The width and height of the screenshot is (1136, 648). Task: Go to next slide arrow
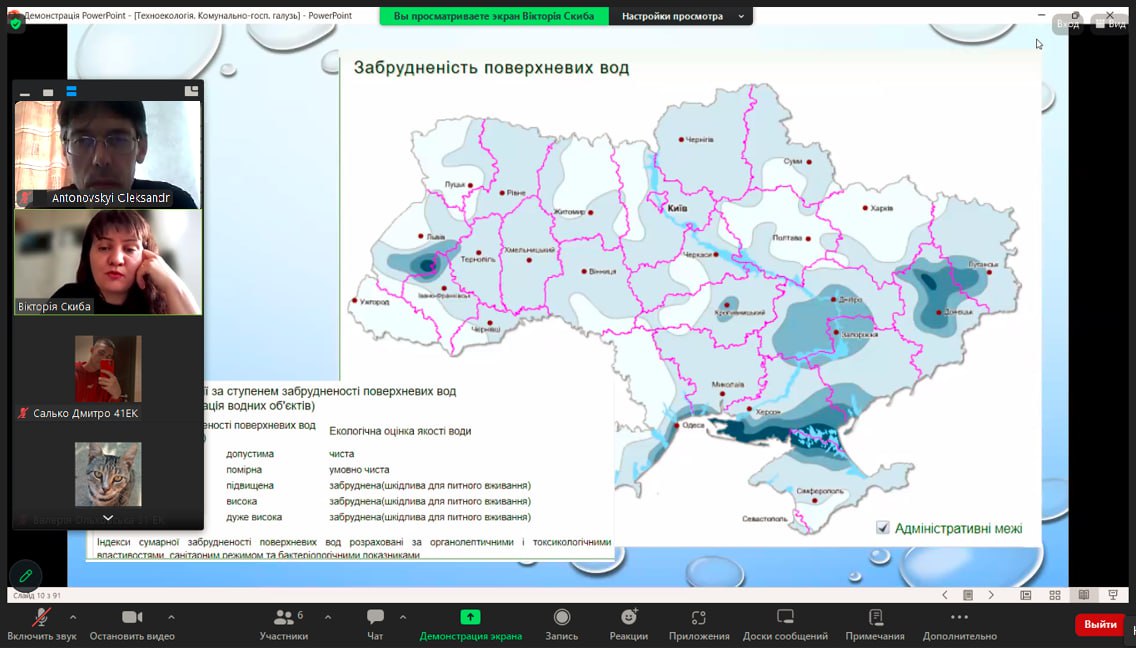pos(991,595)
